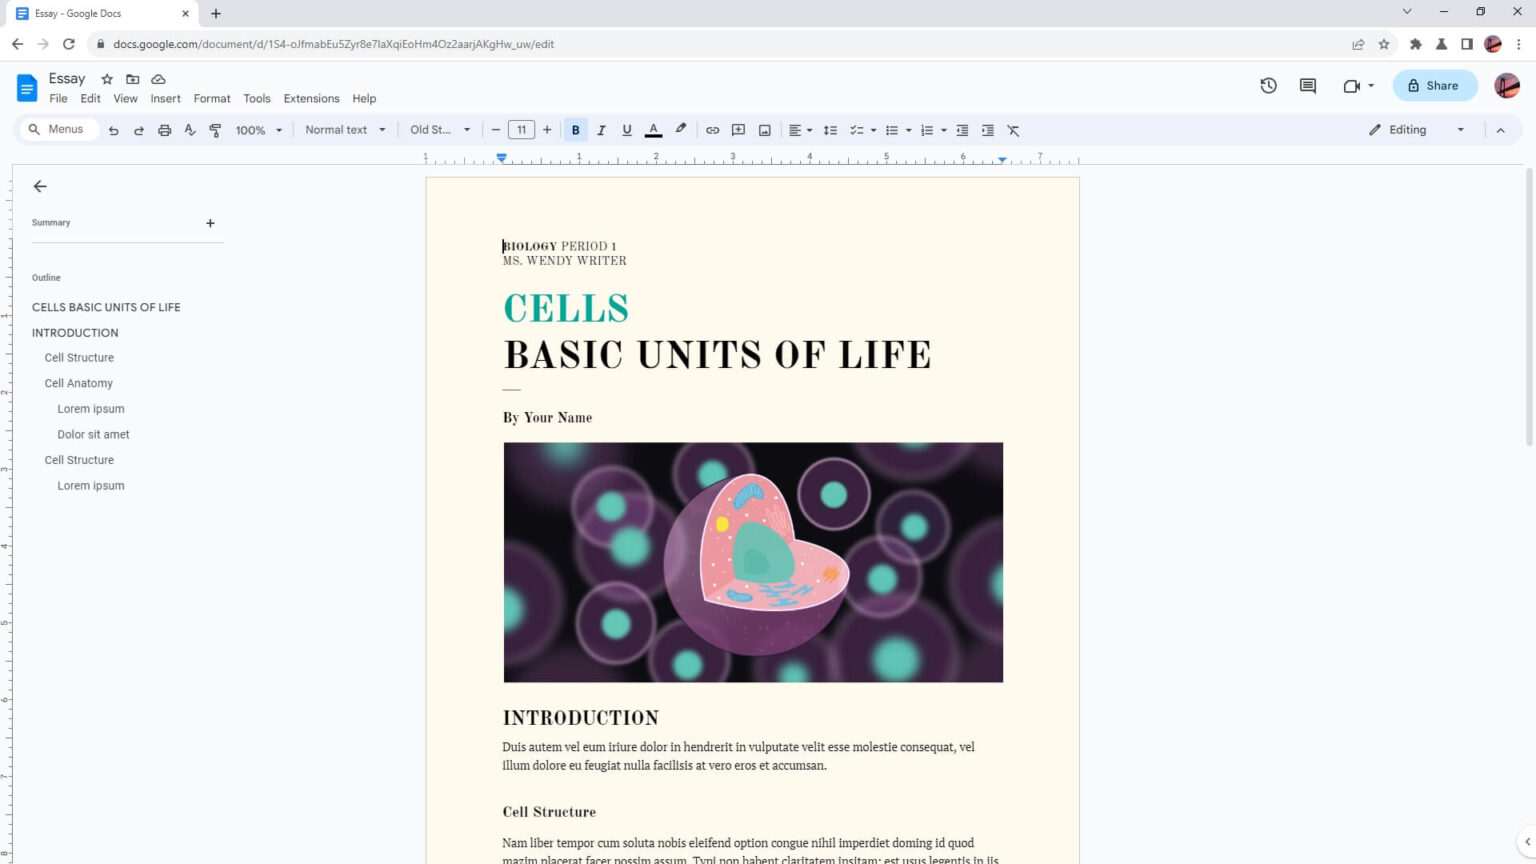Image resolution: width=1536 pixels, height=864 pixels.
Task: Click the clear formatting icon
Action: point(1013,129)
